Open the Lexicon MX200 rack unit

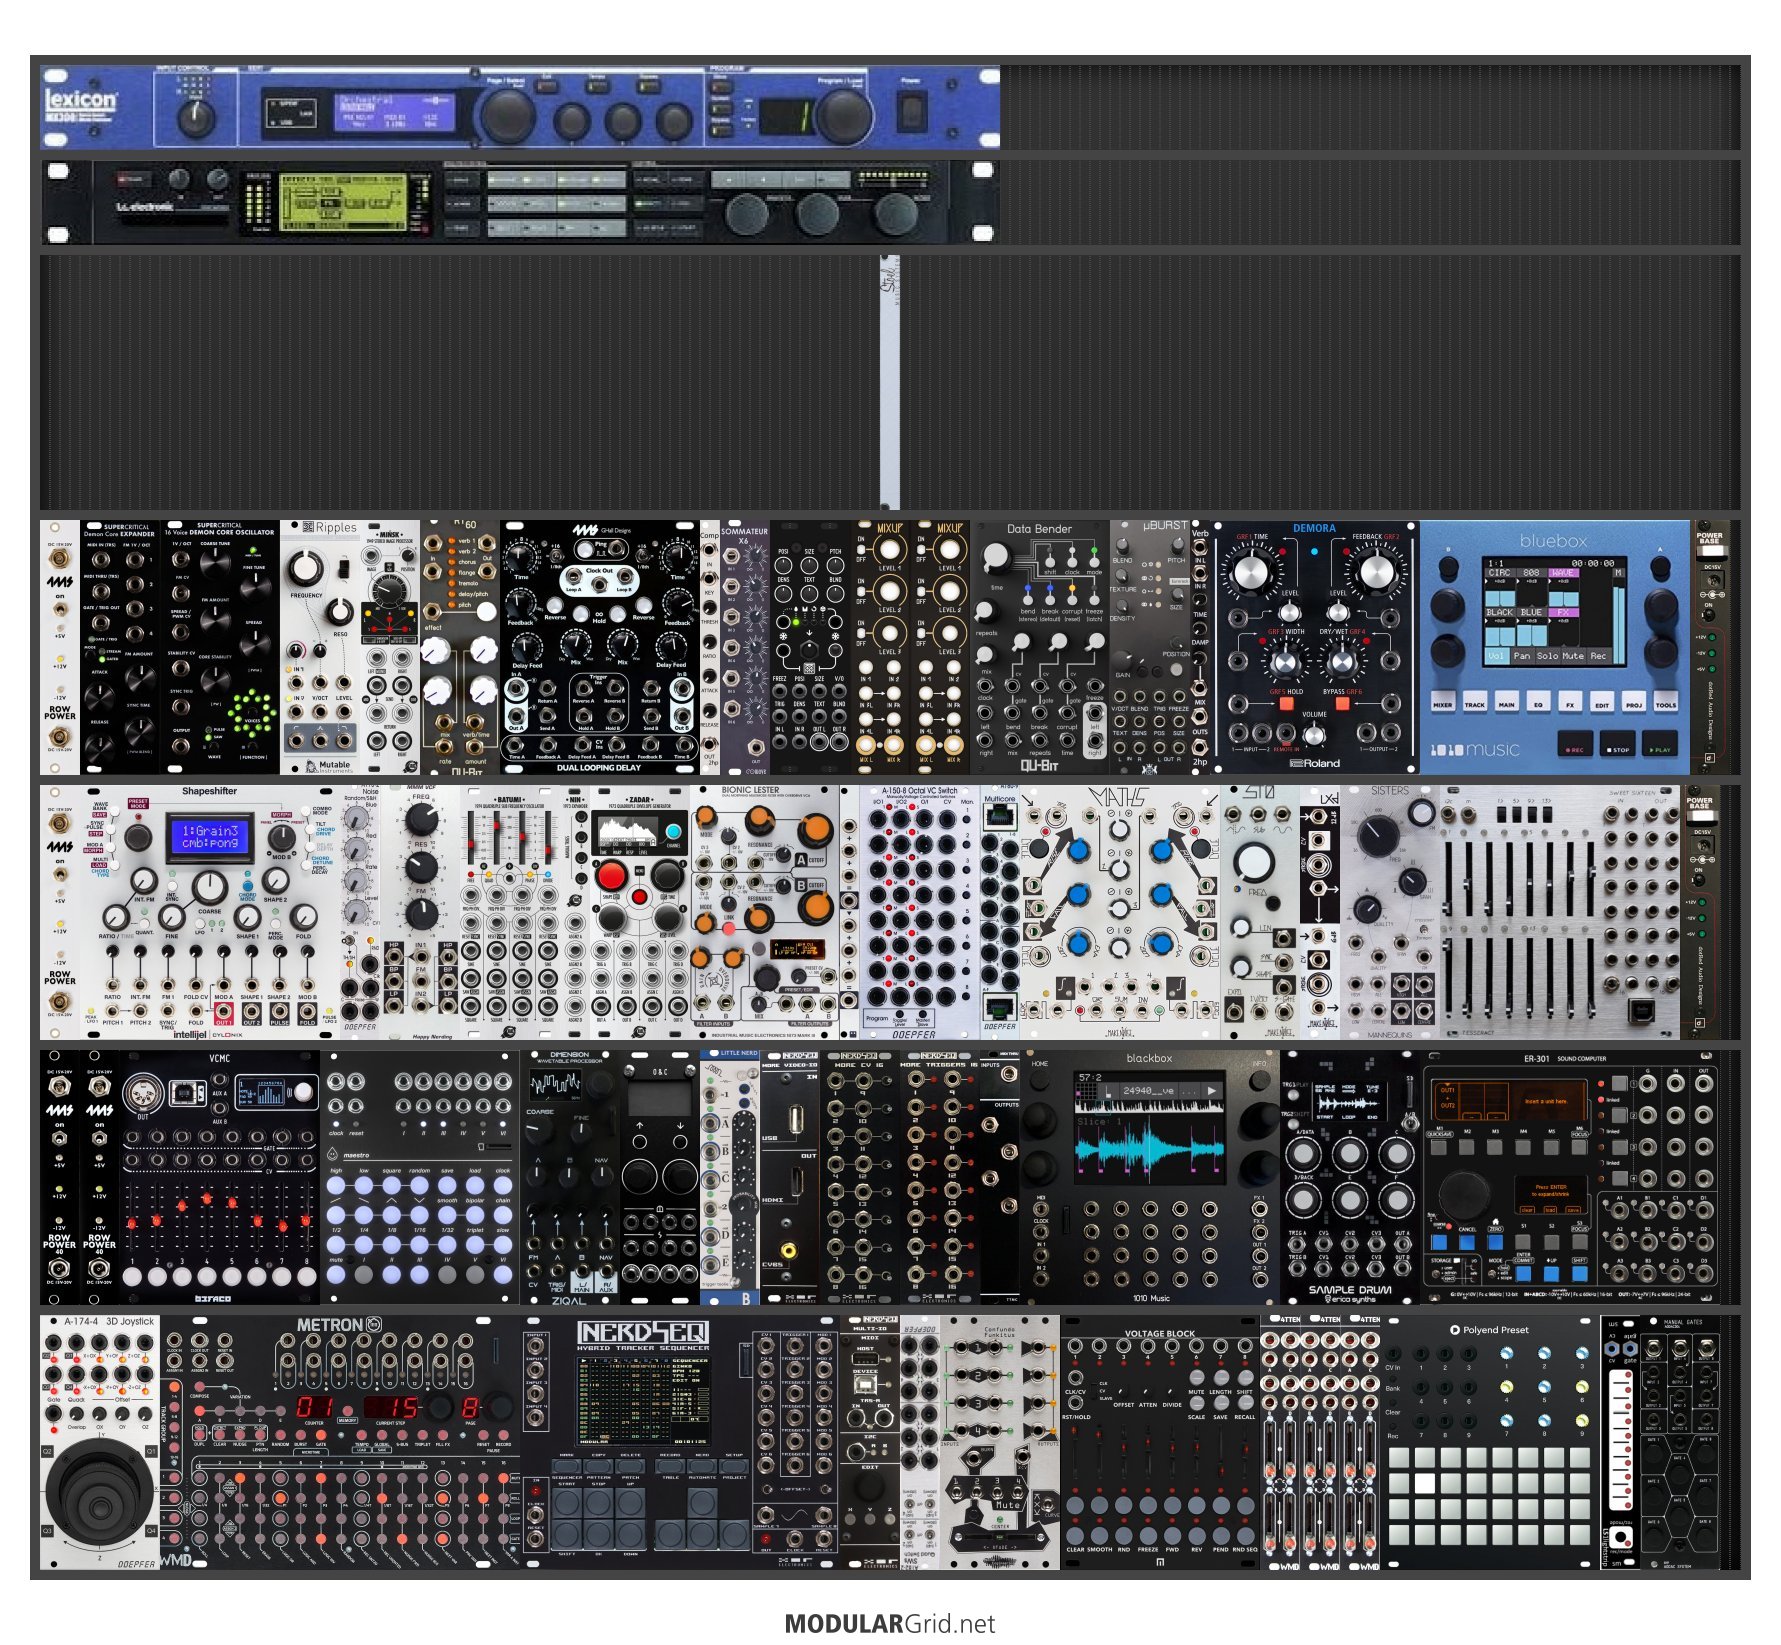[x=520, y=107]
